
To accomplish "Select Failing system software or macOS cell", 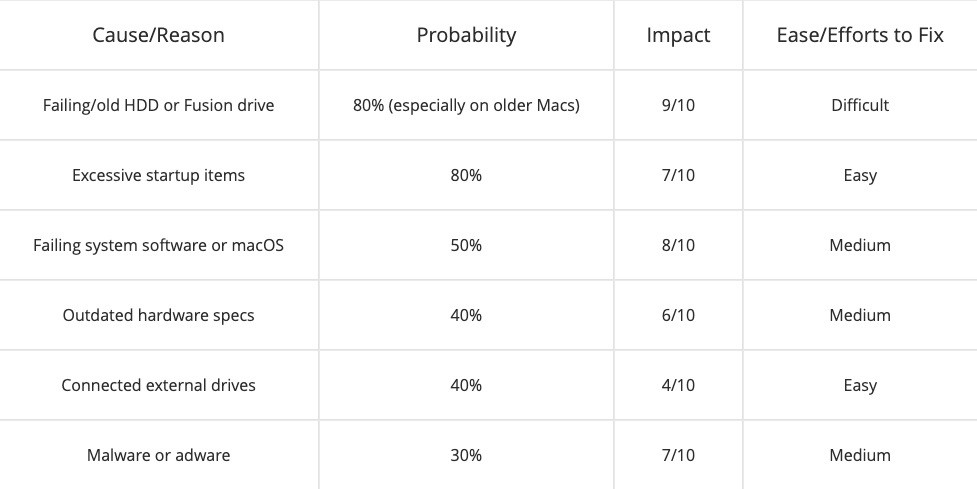I will click(158, 245).
